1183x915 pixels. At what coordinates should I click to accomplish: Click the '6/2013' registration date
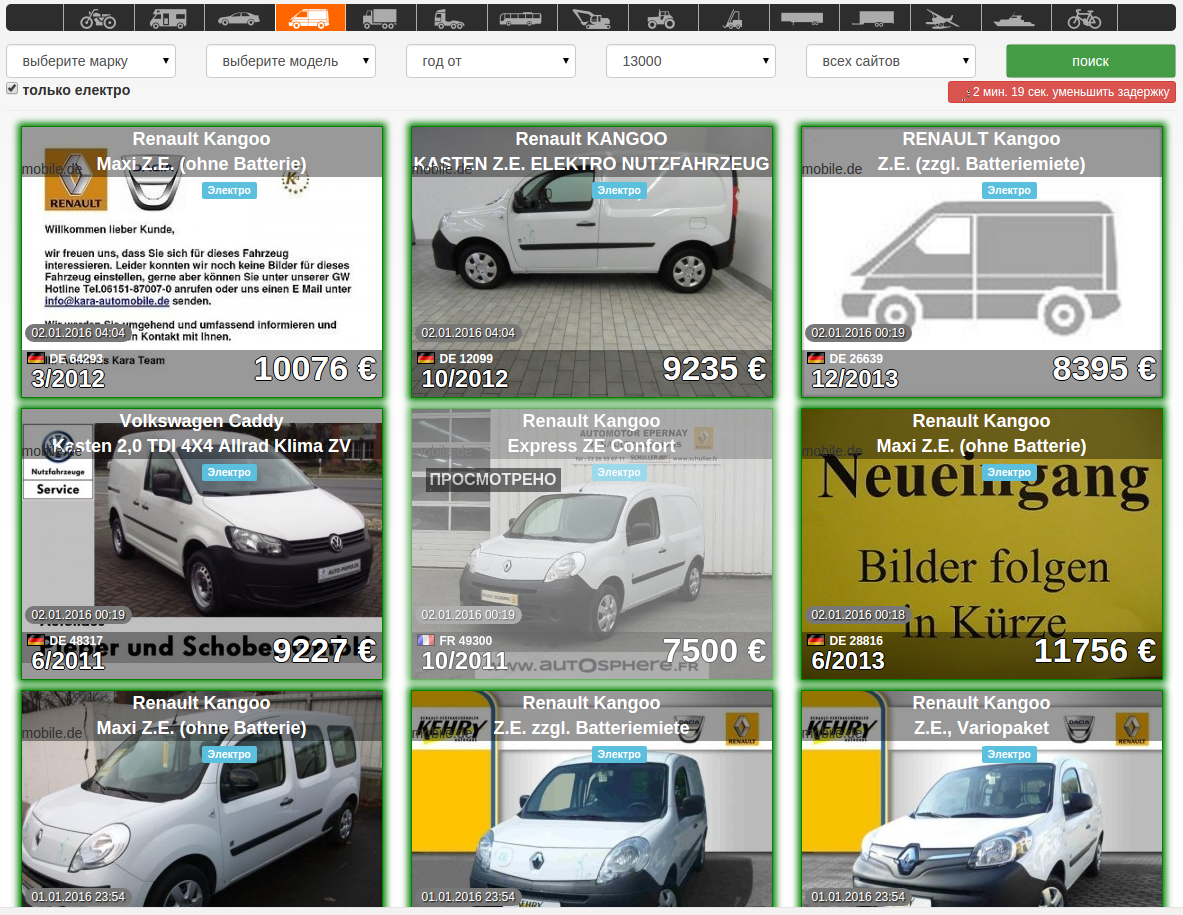(x=848, y=661)
